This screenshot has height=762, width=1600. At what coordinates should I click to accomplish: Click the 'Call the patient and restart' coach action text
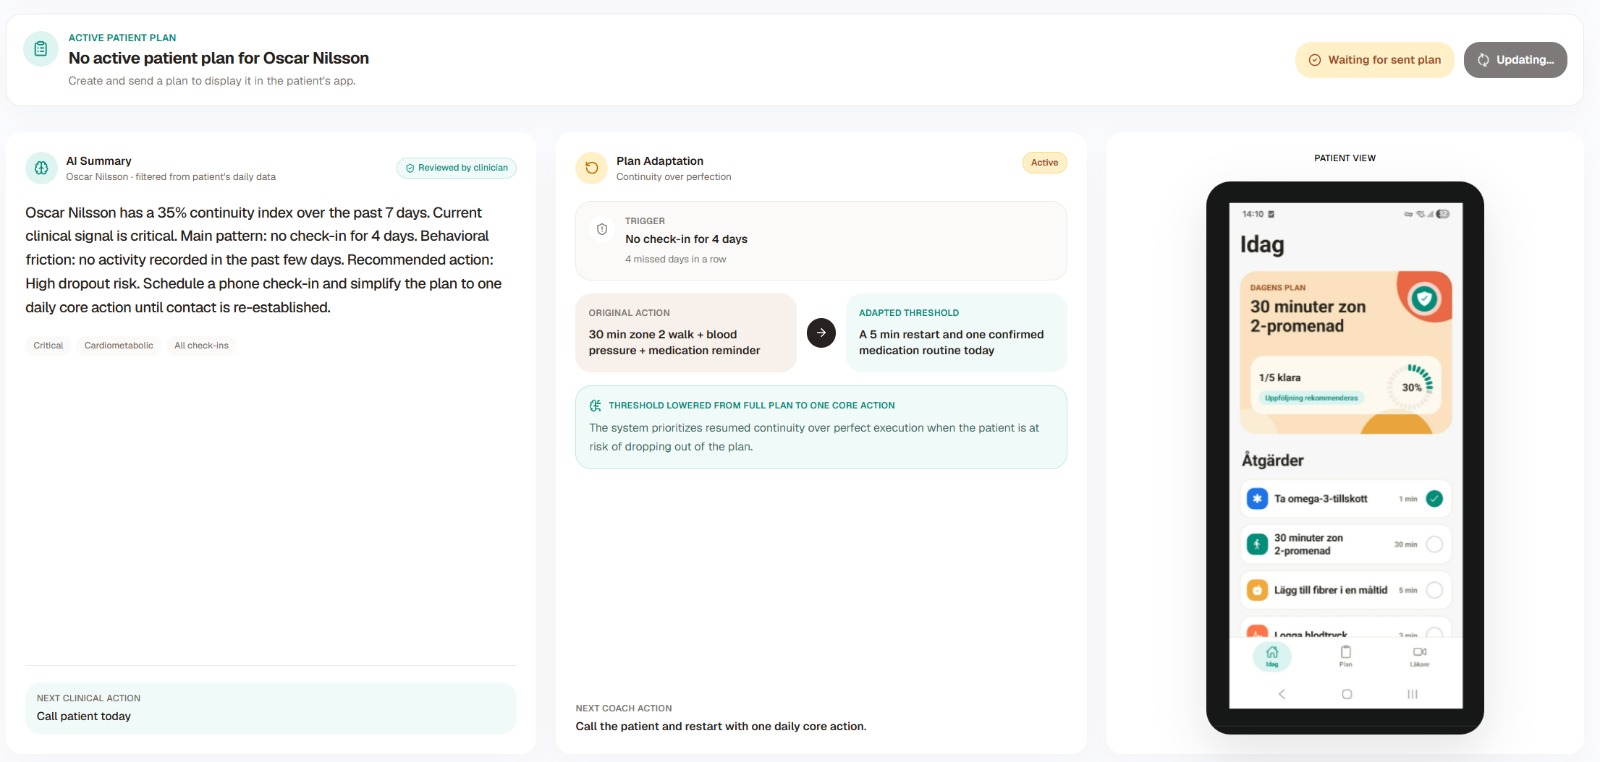tap(721, 727)
